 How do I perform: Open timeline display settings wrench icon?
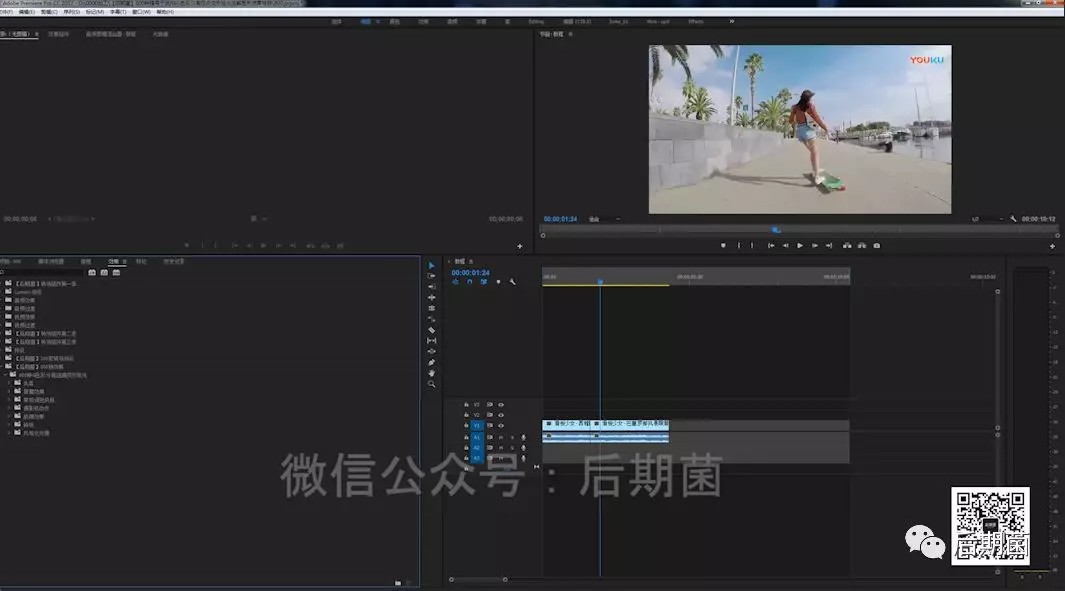pyautogui.click(x=513, y=282)
